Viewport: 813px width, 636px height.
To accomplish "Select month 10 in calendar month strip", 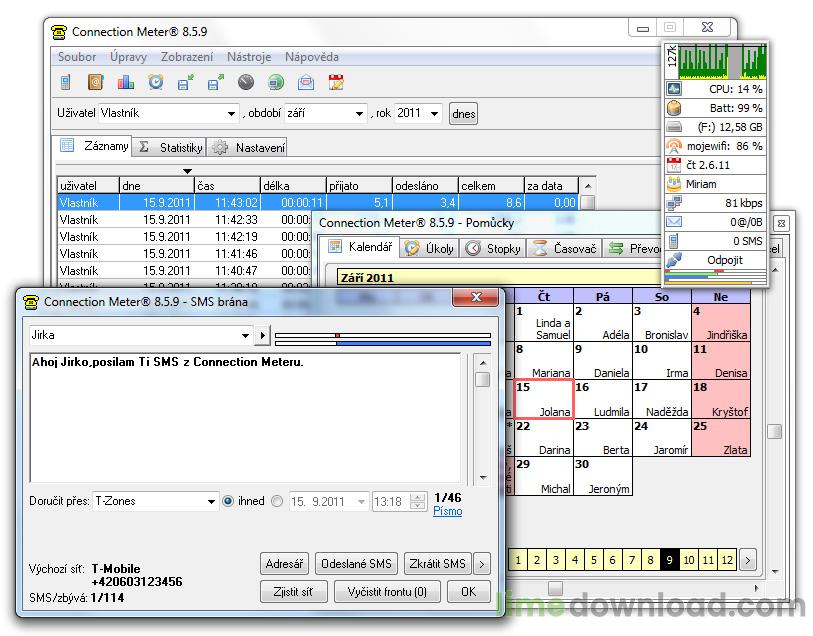I will pos(689,561).
